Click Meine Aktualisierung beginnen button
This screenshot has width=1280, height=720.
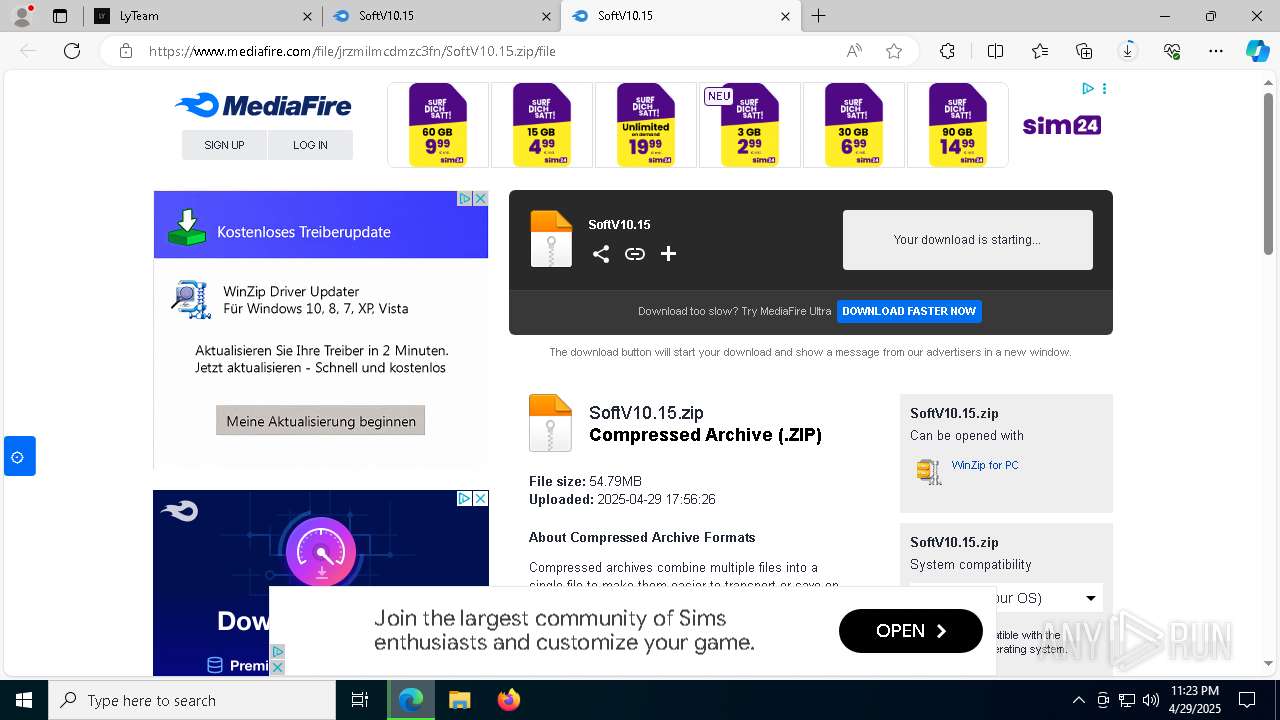point(321,421)
